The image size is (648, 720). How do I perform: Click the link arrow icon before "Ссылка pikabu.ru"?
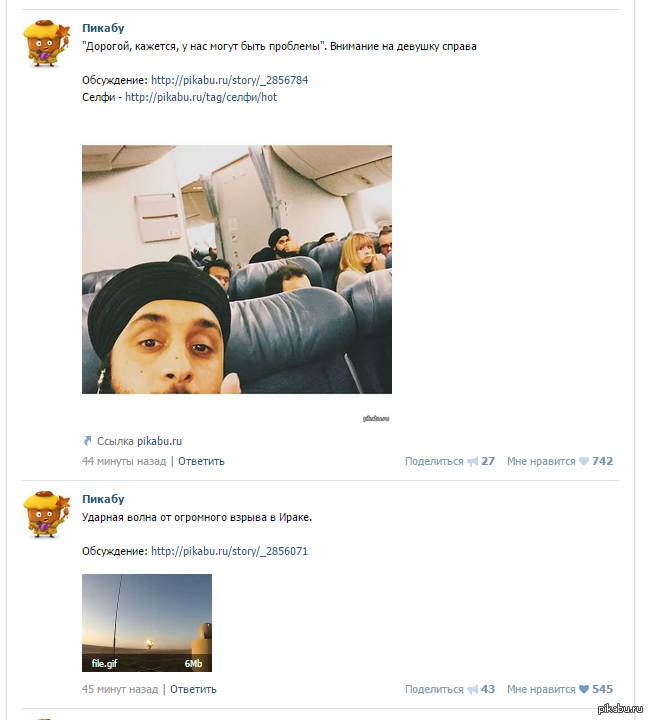pyautogui.click(x=87, y=441)
